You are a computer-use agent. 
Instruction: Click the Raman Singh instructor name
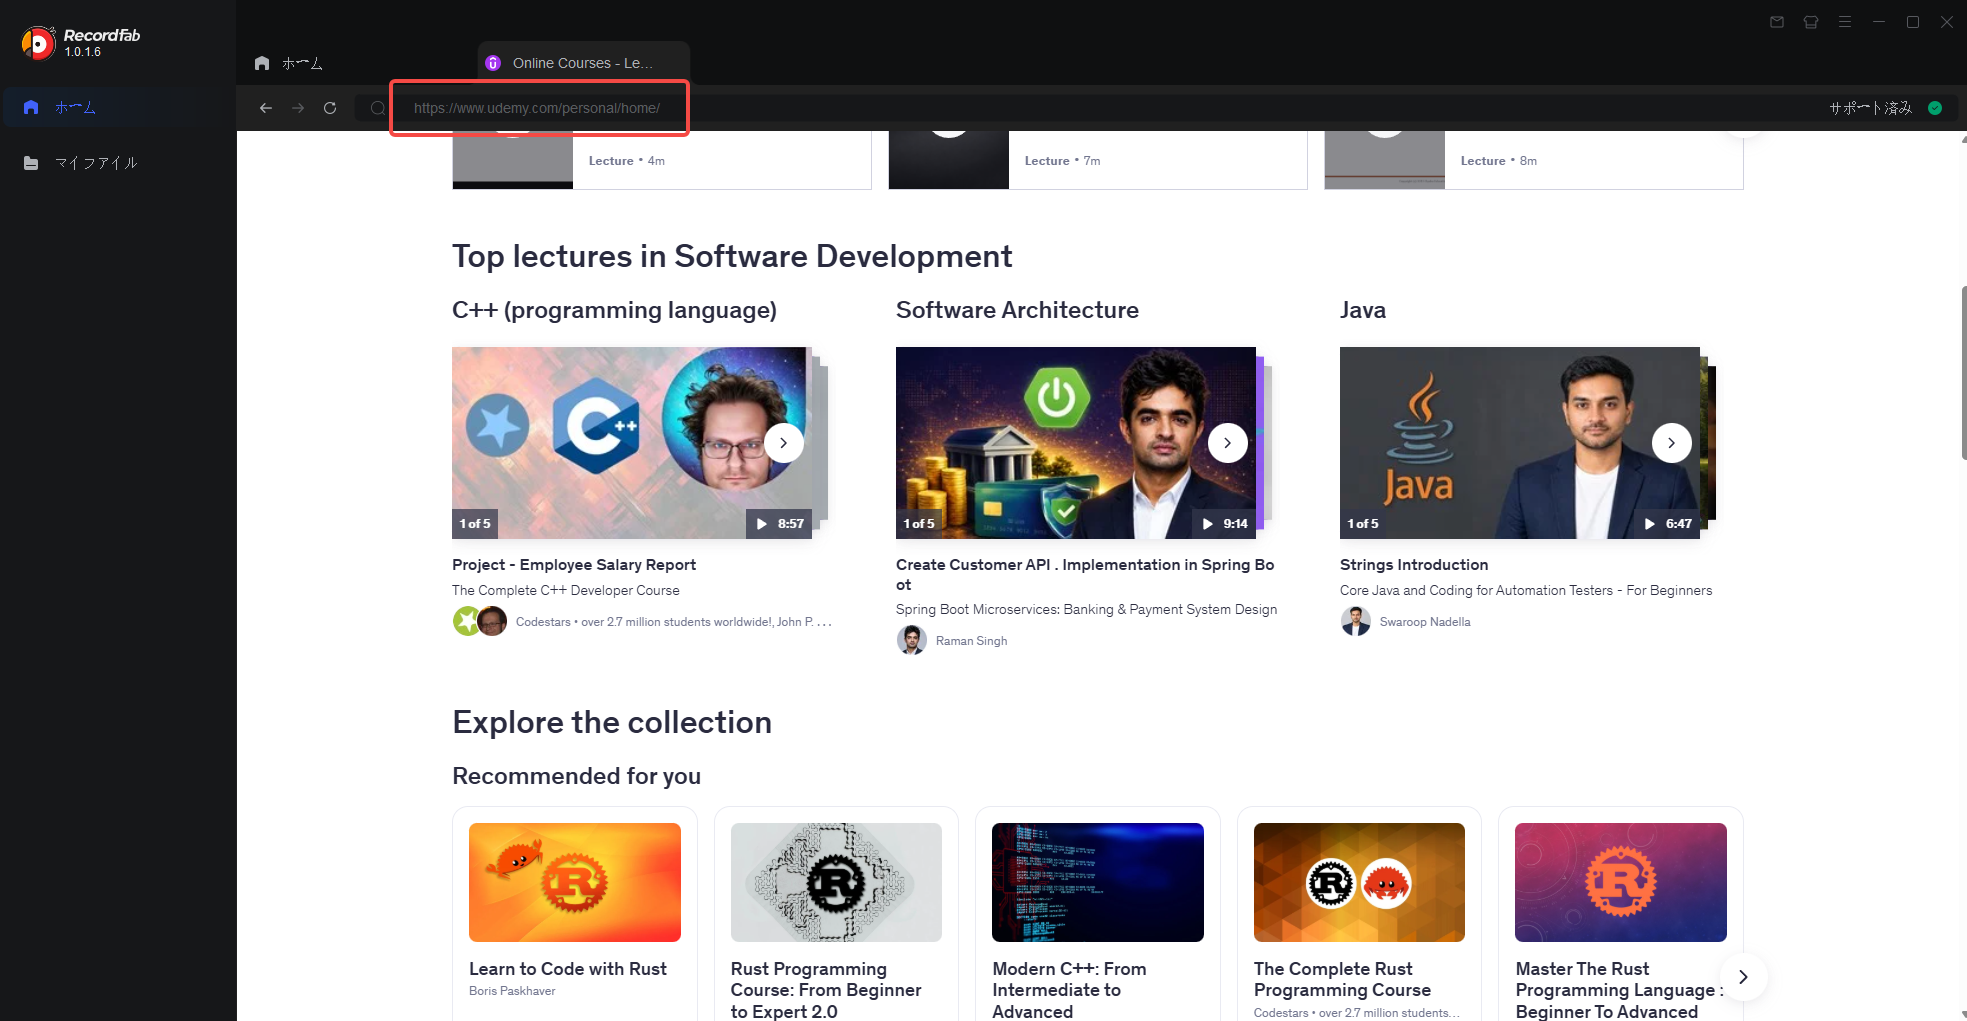click(971, 641)
